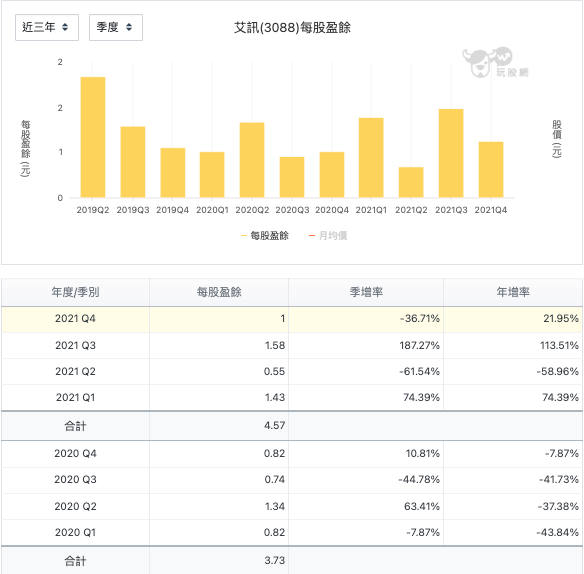
Task: Click the 2020Q4 bar in chart
Action: [332, 175]
